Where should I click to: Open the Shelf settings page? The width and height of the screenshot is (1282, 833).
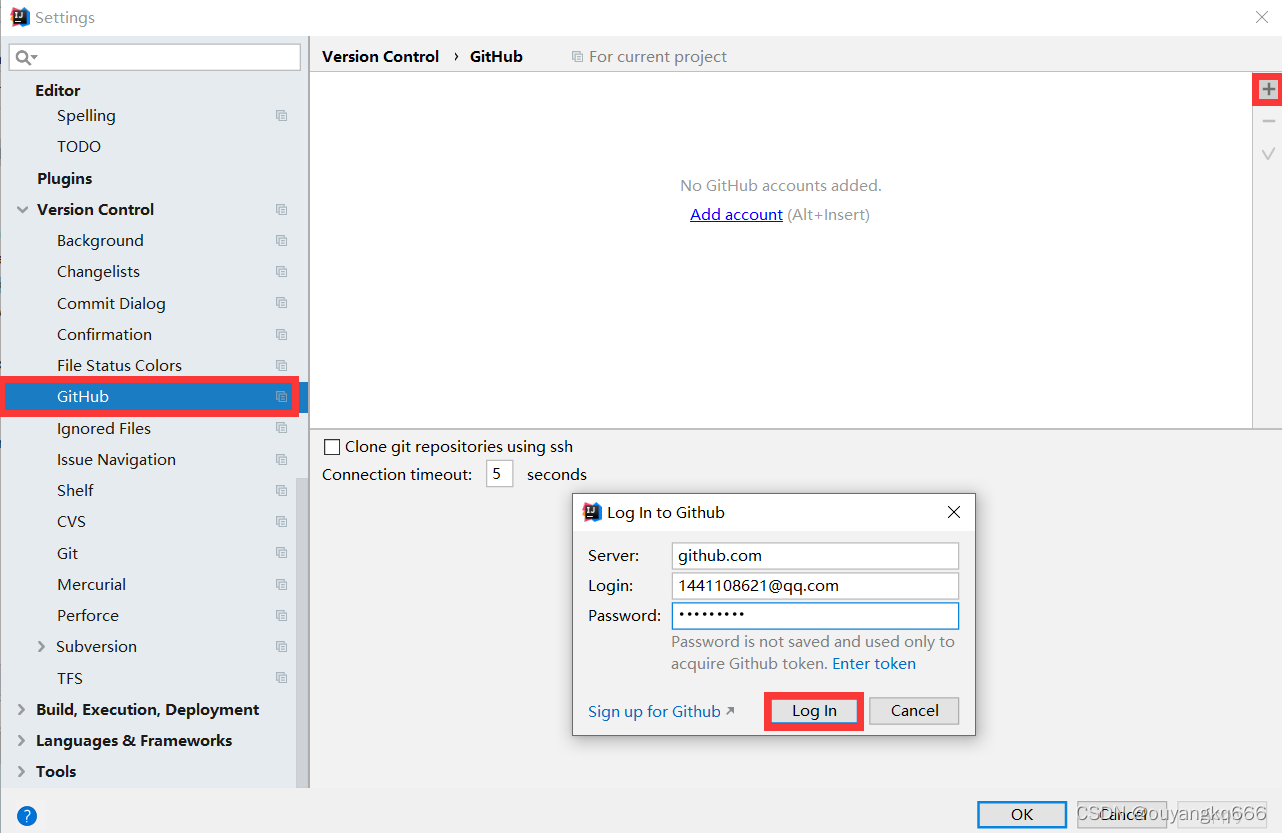(75, 491)
